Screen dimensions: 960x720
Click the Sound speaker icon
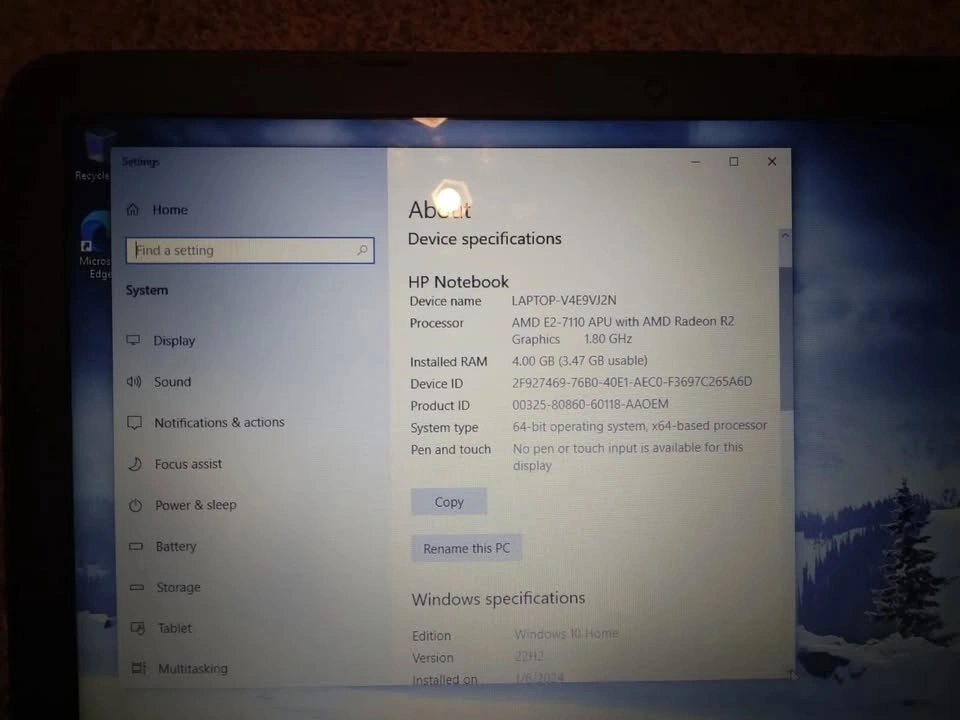tap(134, 382)
